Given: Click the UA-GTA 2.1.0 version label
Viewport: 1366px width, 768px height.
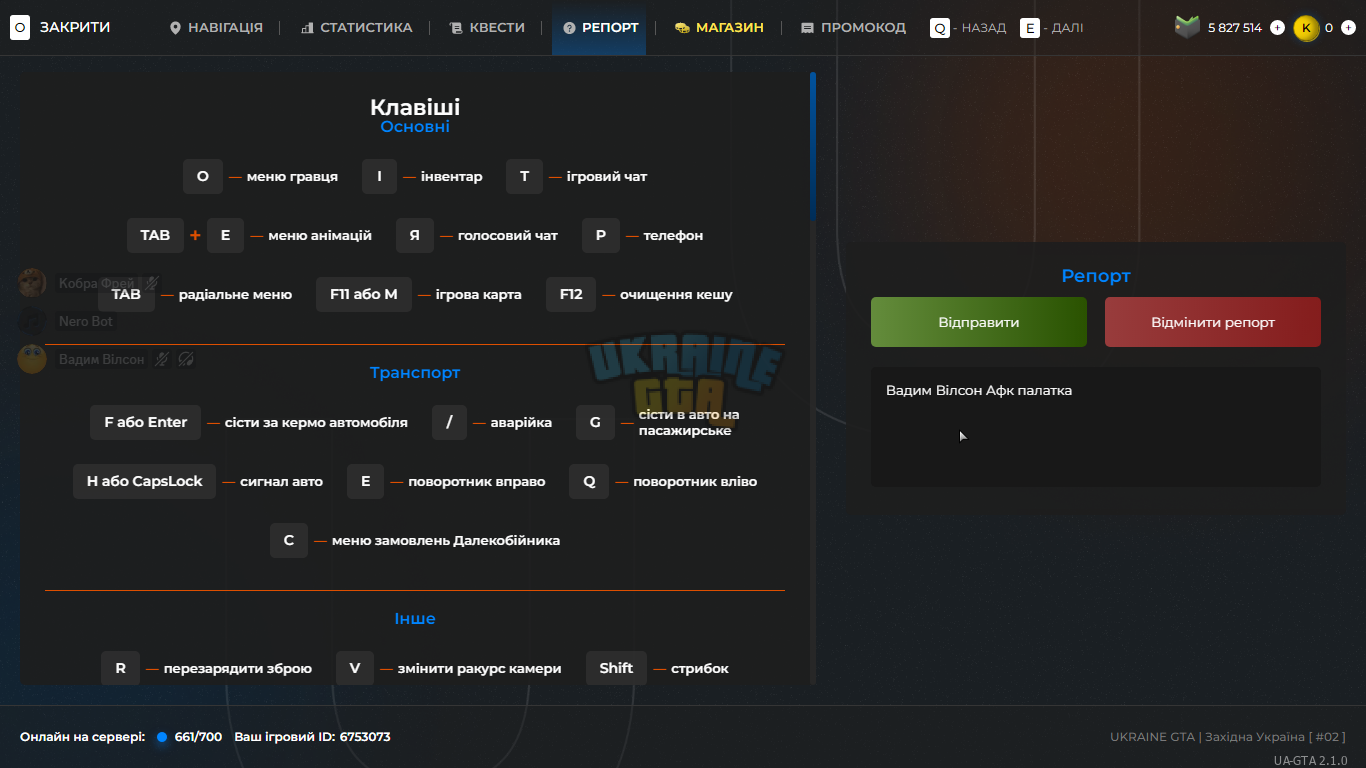Looking at the screenshot, I should pos(1310,761).
